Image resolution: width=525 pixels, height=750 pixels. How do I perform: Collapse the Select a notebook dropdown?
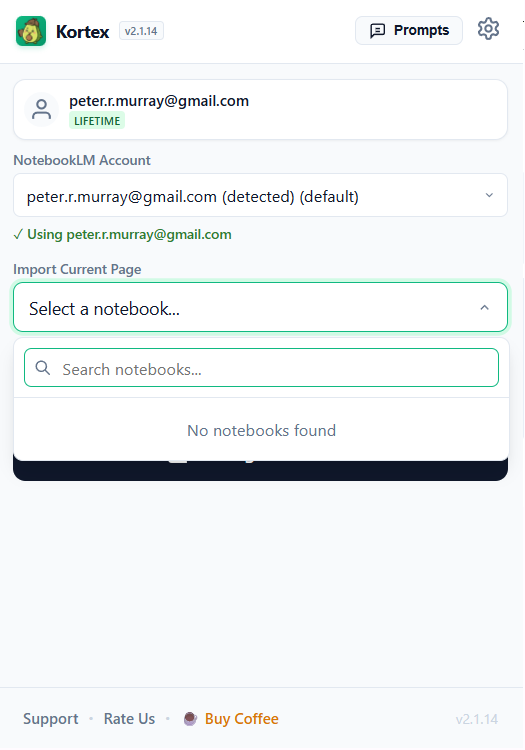pyautogui.click(x=261, y=307)
